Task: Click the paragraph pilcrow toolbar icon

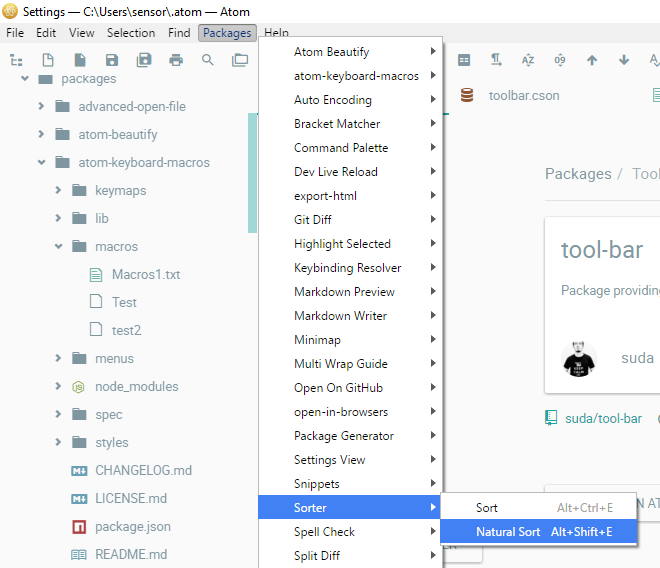Action: [x=496, y=60]
